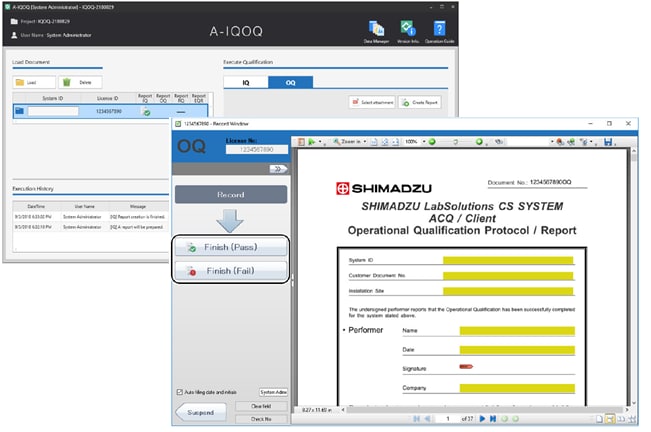651x432 pixels.
Task: Click the page number field
Action: [x=448, y=419]
